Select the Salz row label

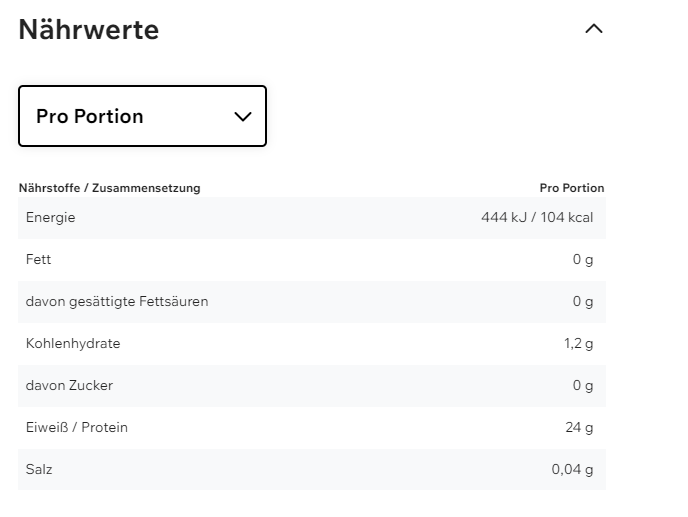[39, 469]
